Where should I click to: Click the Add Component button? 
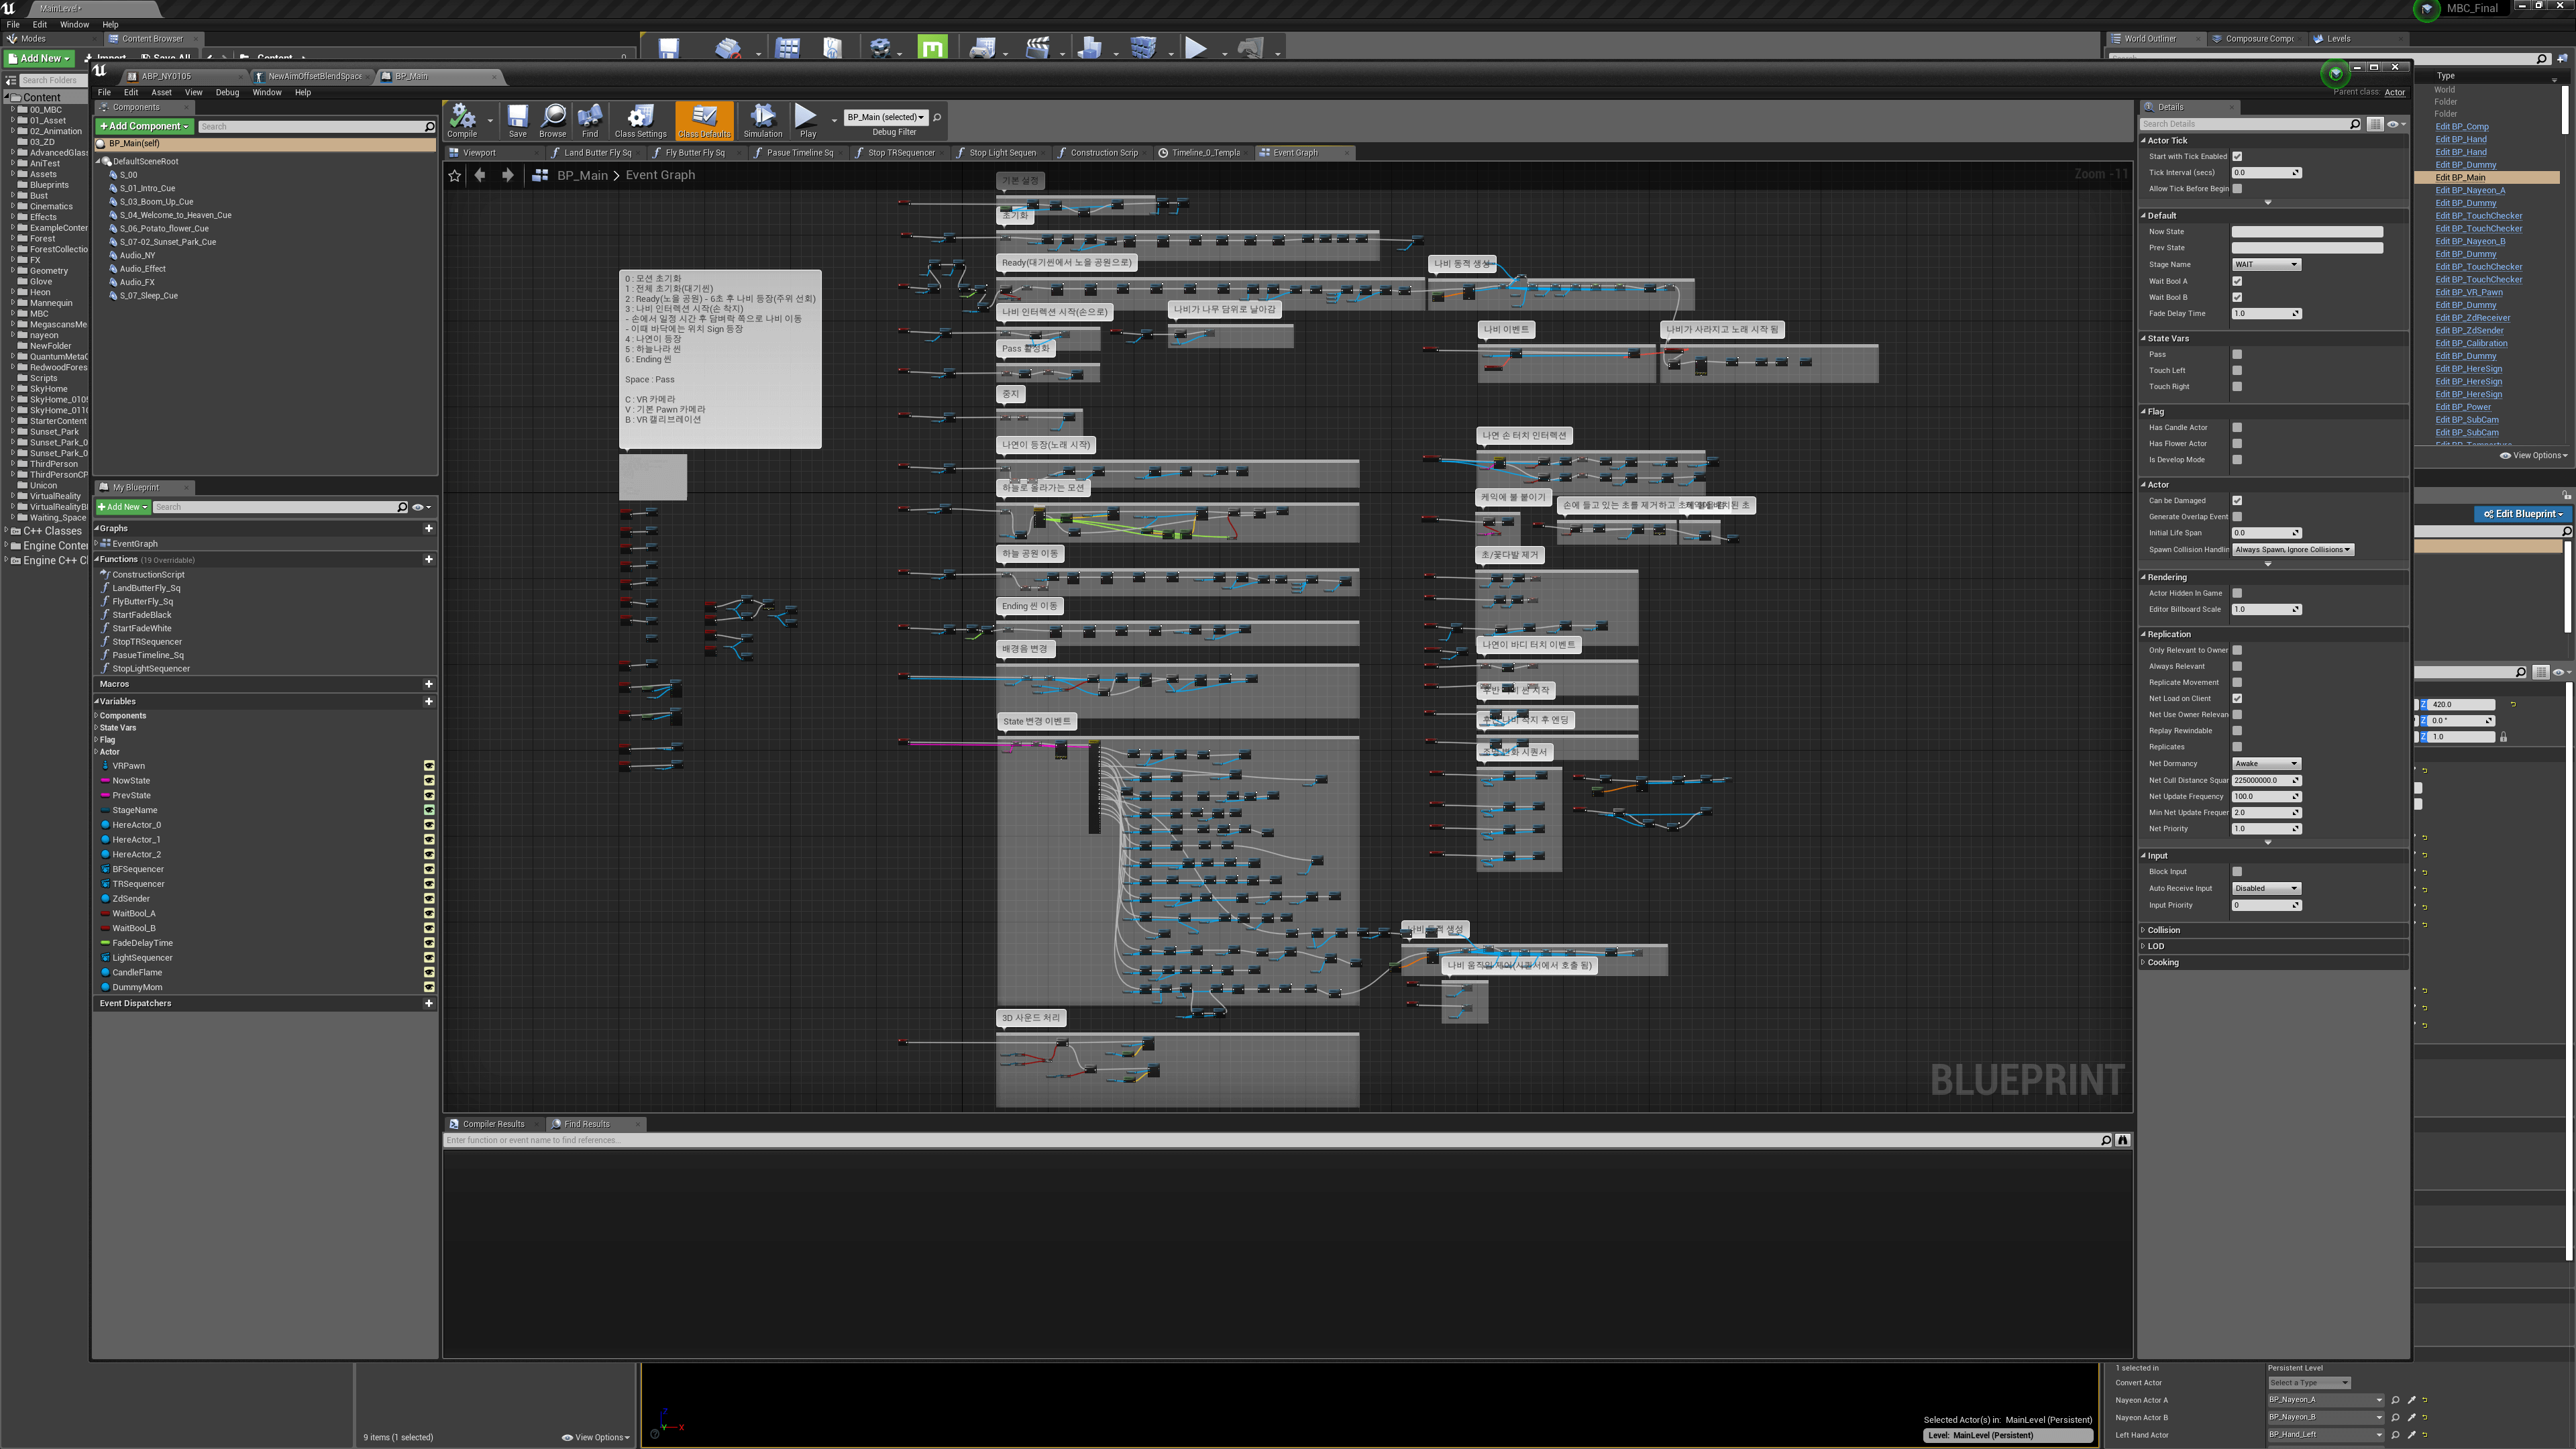(x=144, y=126)
